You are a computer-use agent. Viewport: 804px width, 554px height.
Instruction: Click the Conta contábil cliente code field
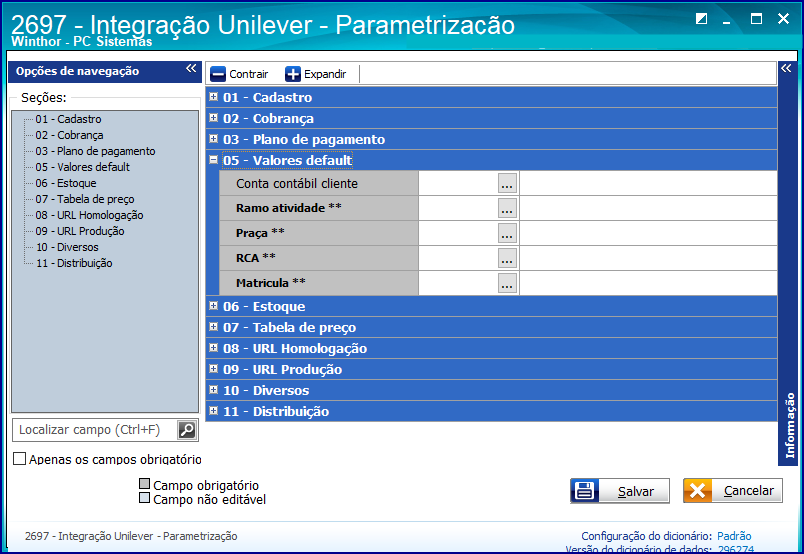458,183
